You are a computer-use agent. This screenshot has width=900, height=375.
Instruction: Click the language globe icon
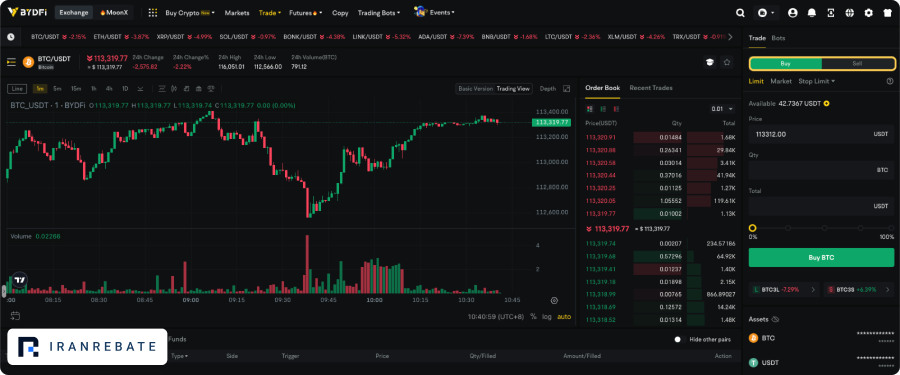(849, 13)
